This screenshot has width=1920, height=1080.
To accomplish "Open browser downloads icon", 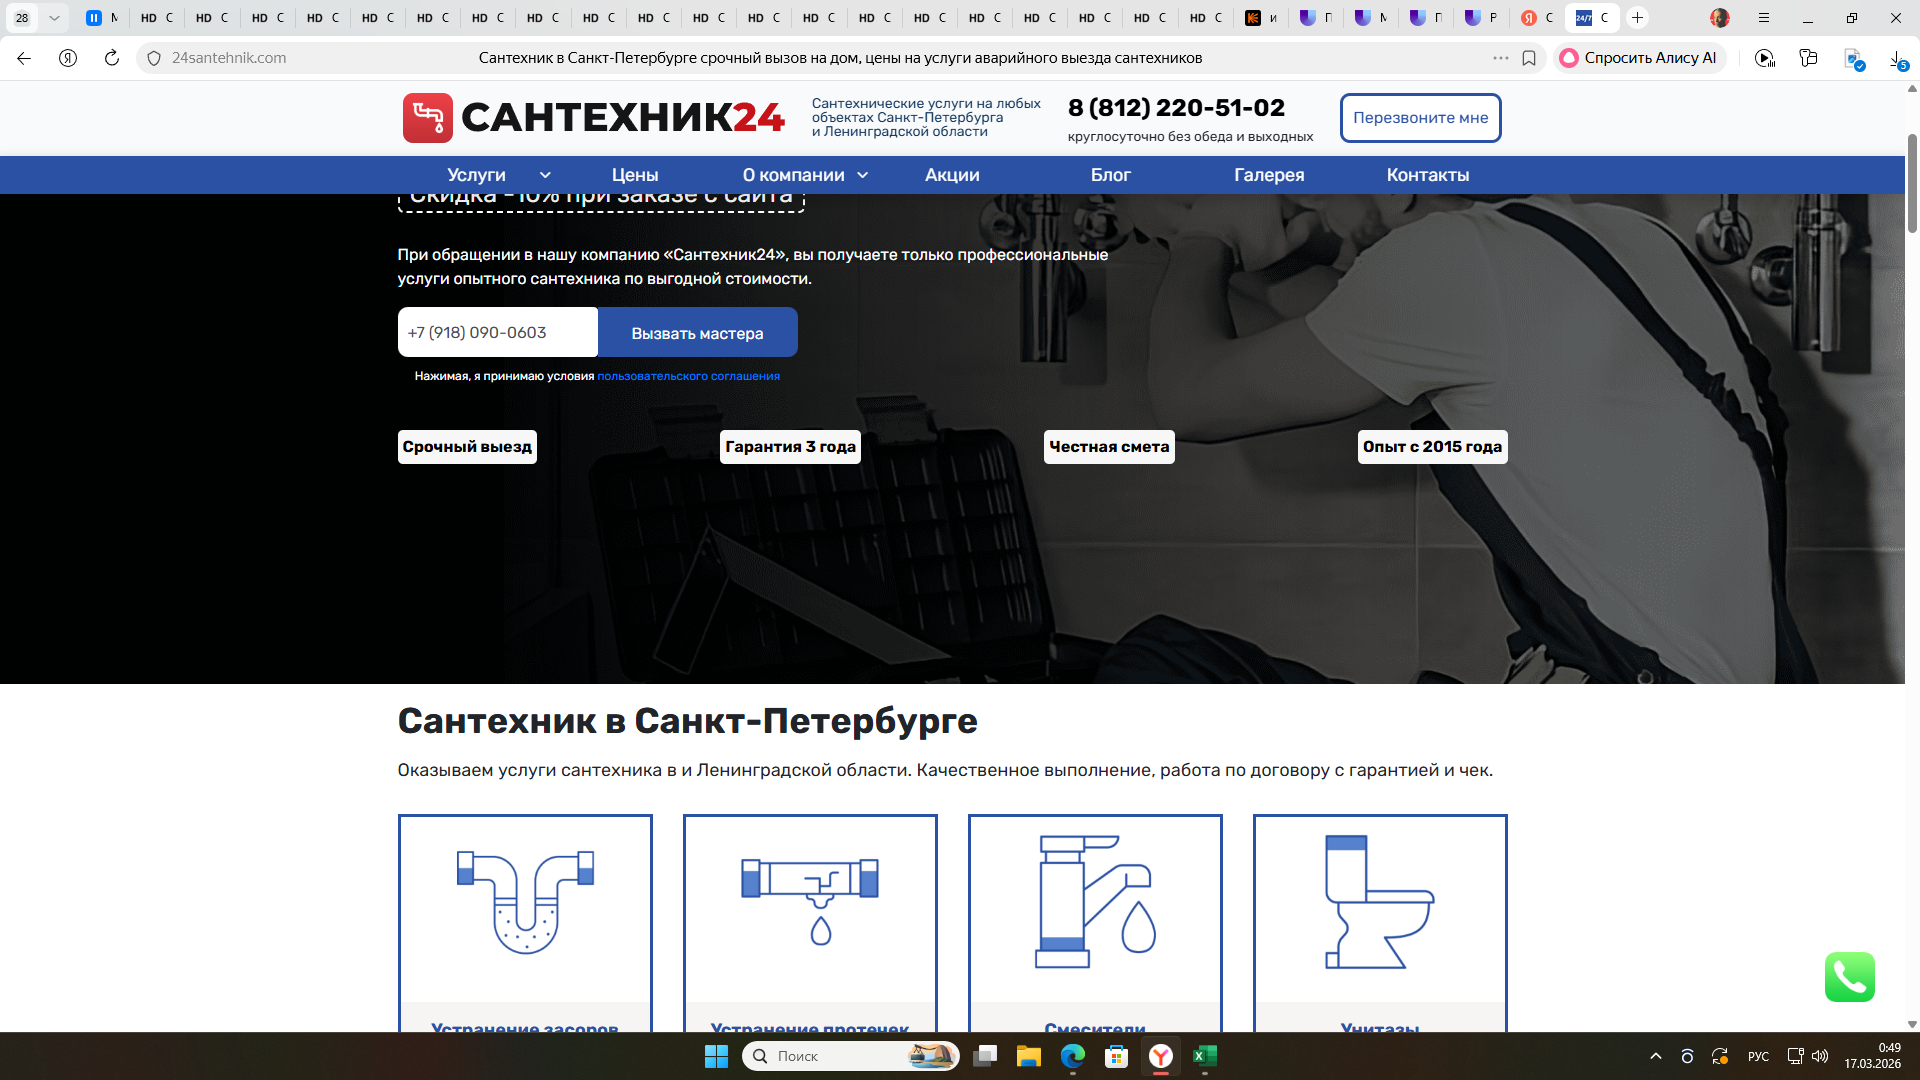I will (x=1897, y=58).
